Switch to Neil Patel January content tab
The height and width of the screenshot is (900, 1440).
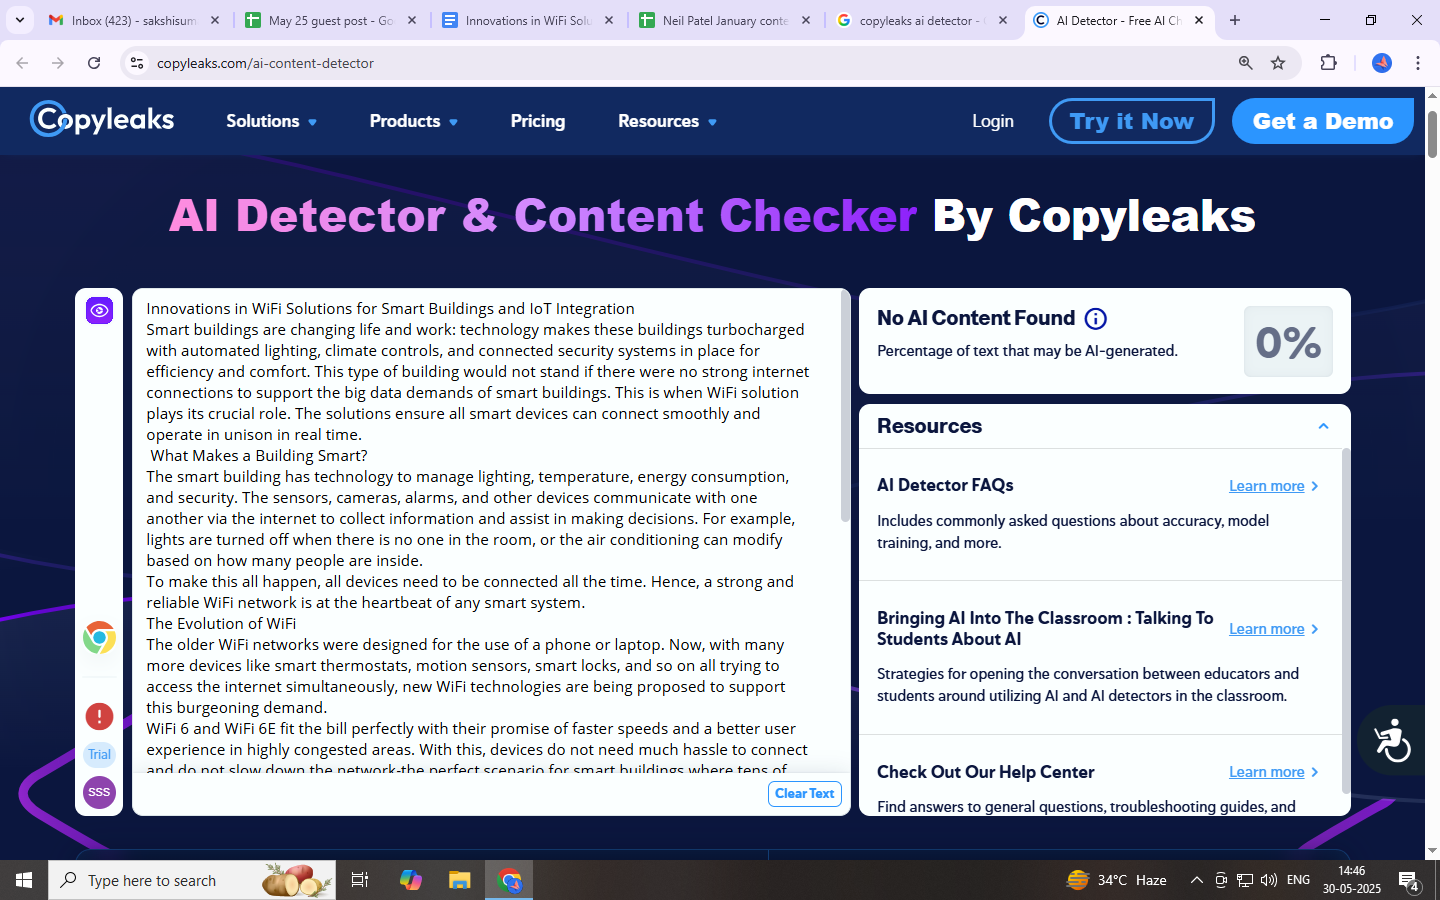pyautogui.click(x=725, y=20)
